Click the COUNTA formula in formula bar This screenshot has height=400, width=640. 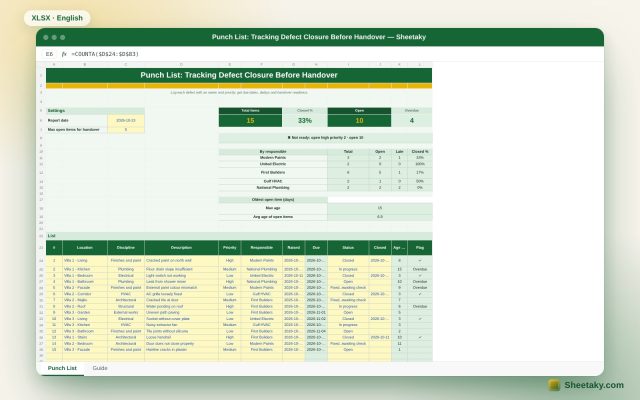coord(105,54)
